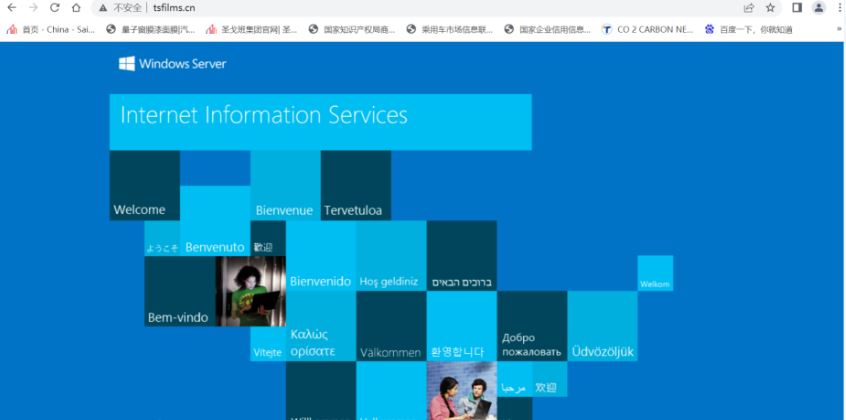Open the 国家知识产权局 bookmark
Screen dimensions: 846x420
tap(352, 29)
